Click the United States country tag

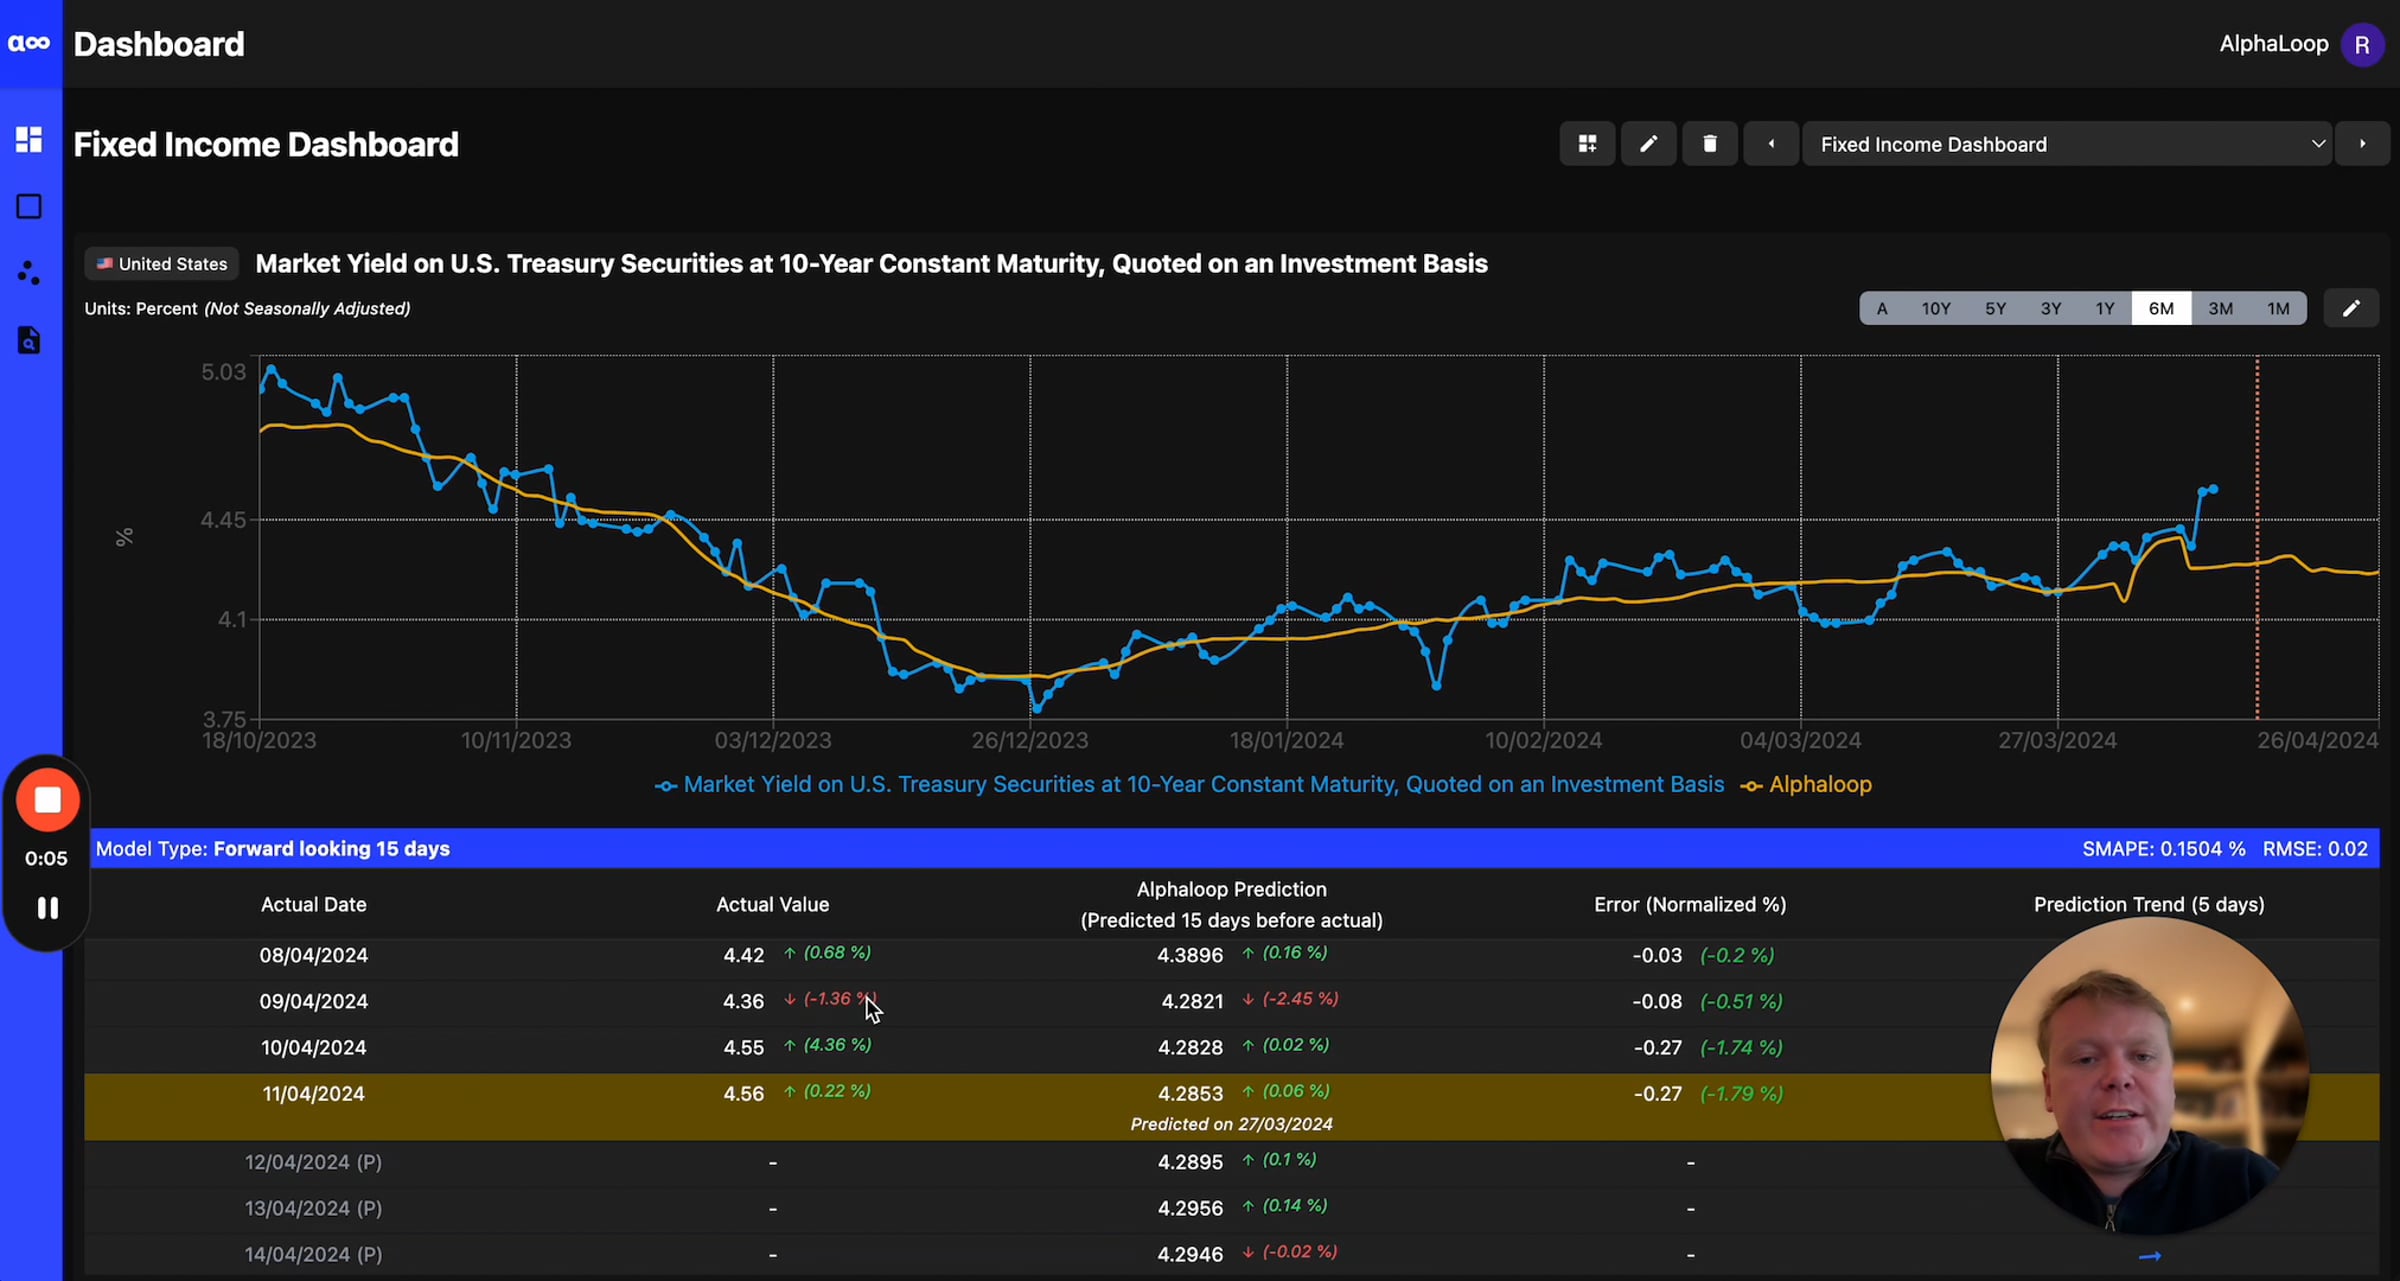pyautogui.click(x=161, y=264)
